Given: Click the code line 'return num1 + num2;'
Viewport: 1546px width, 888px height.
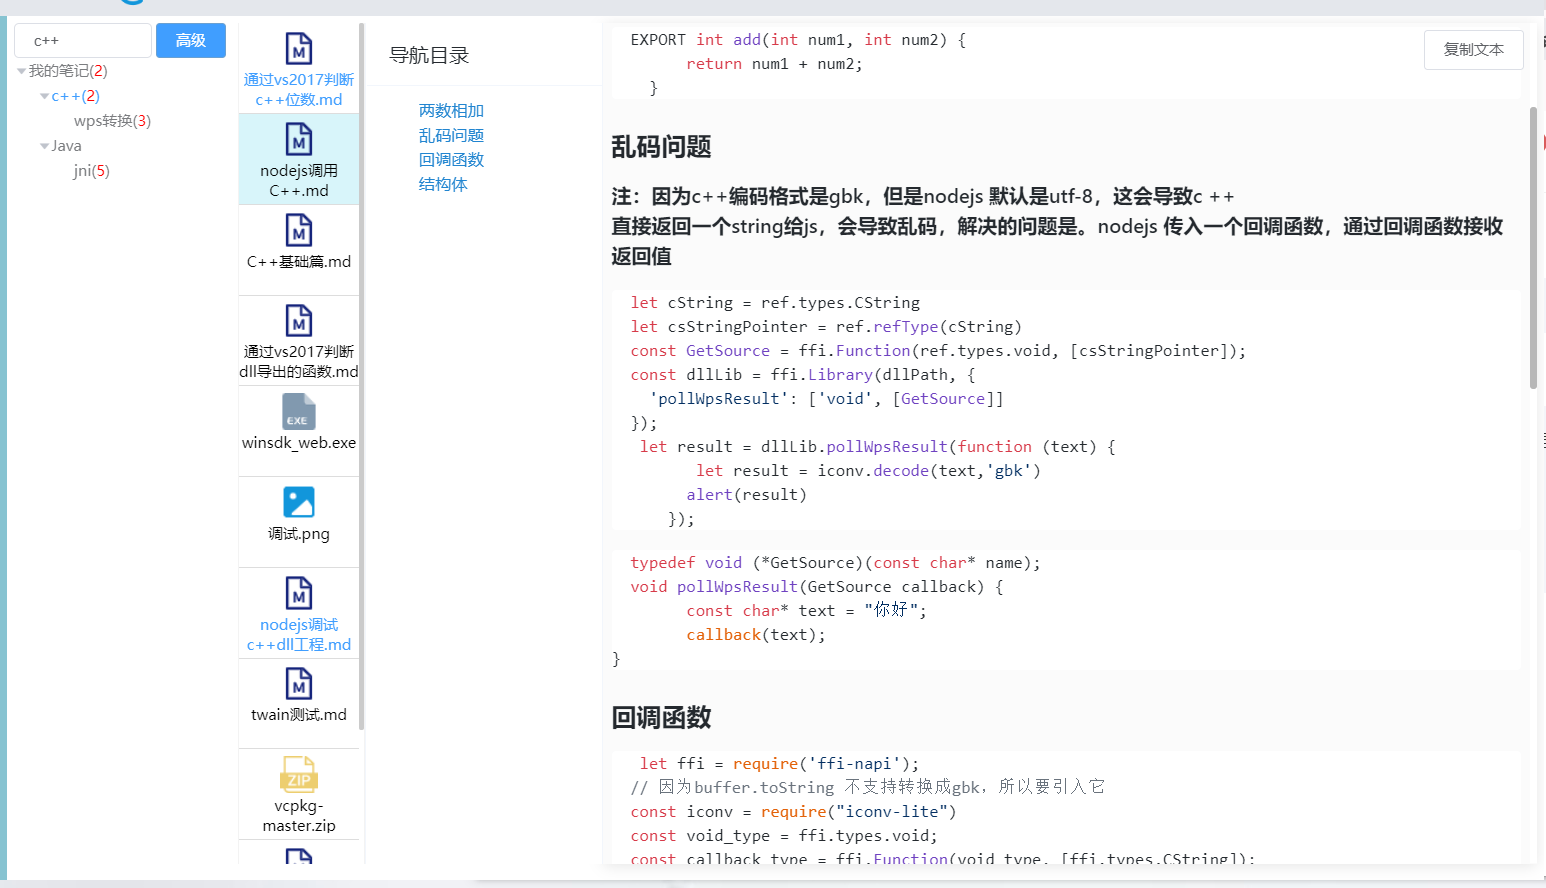Looking at the screenshot, I should point(774,63).
